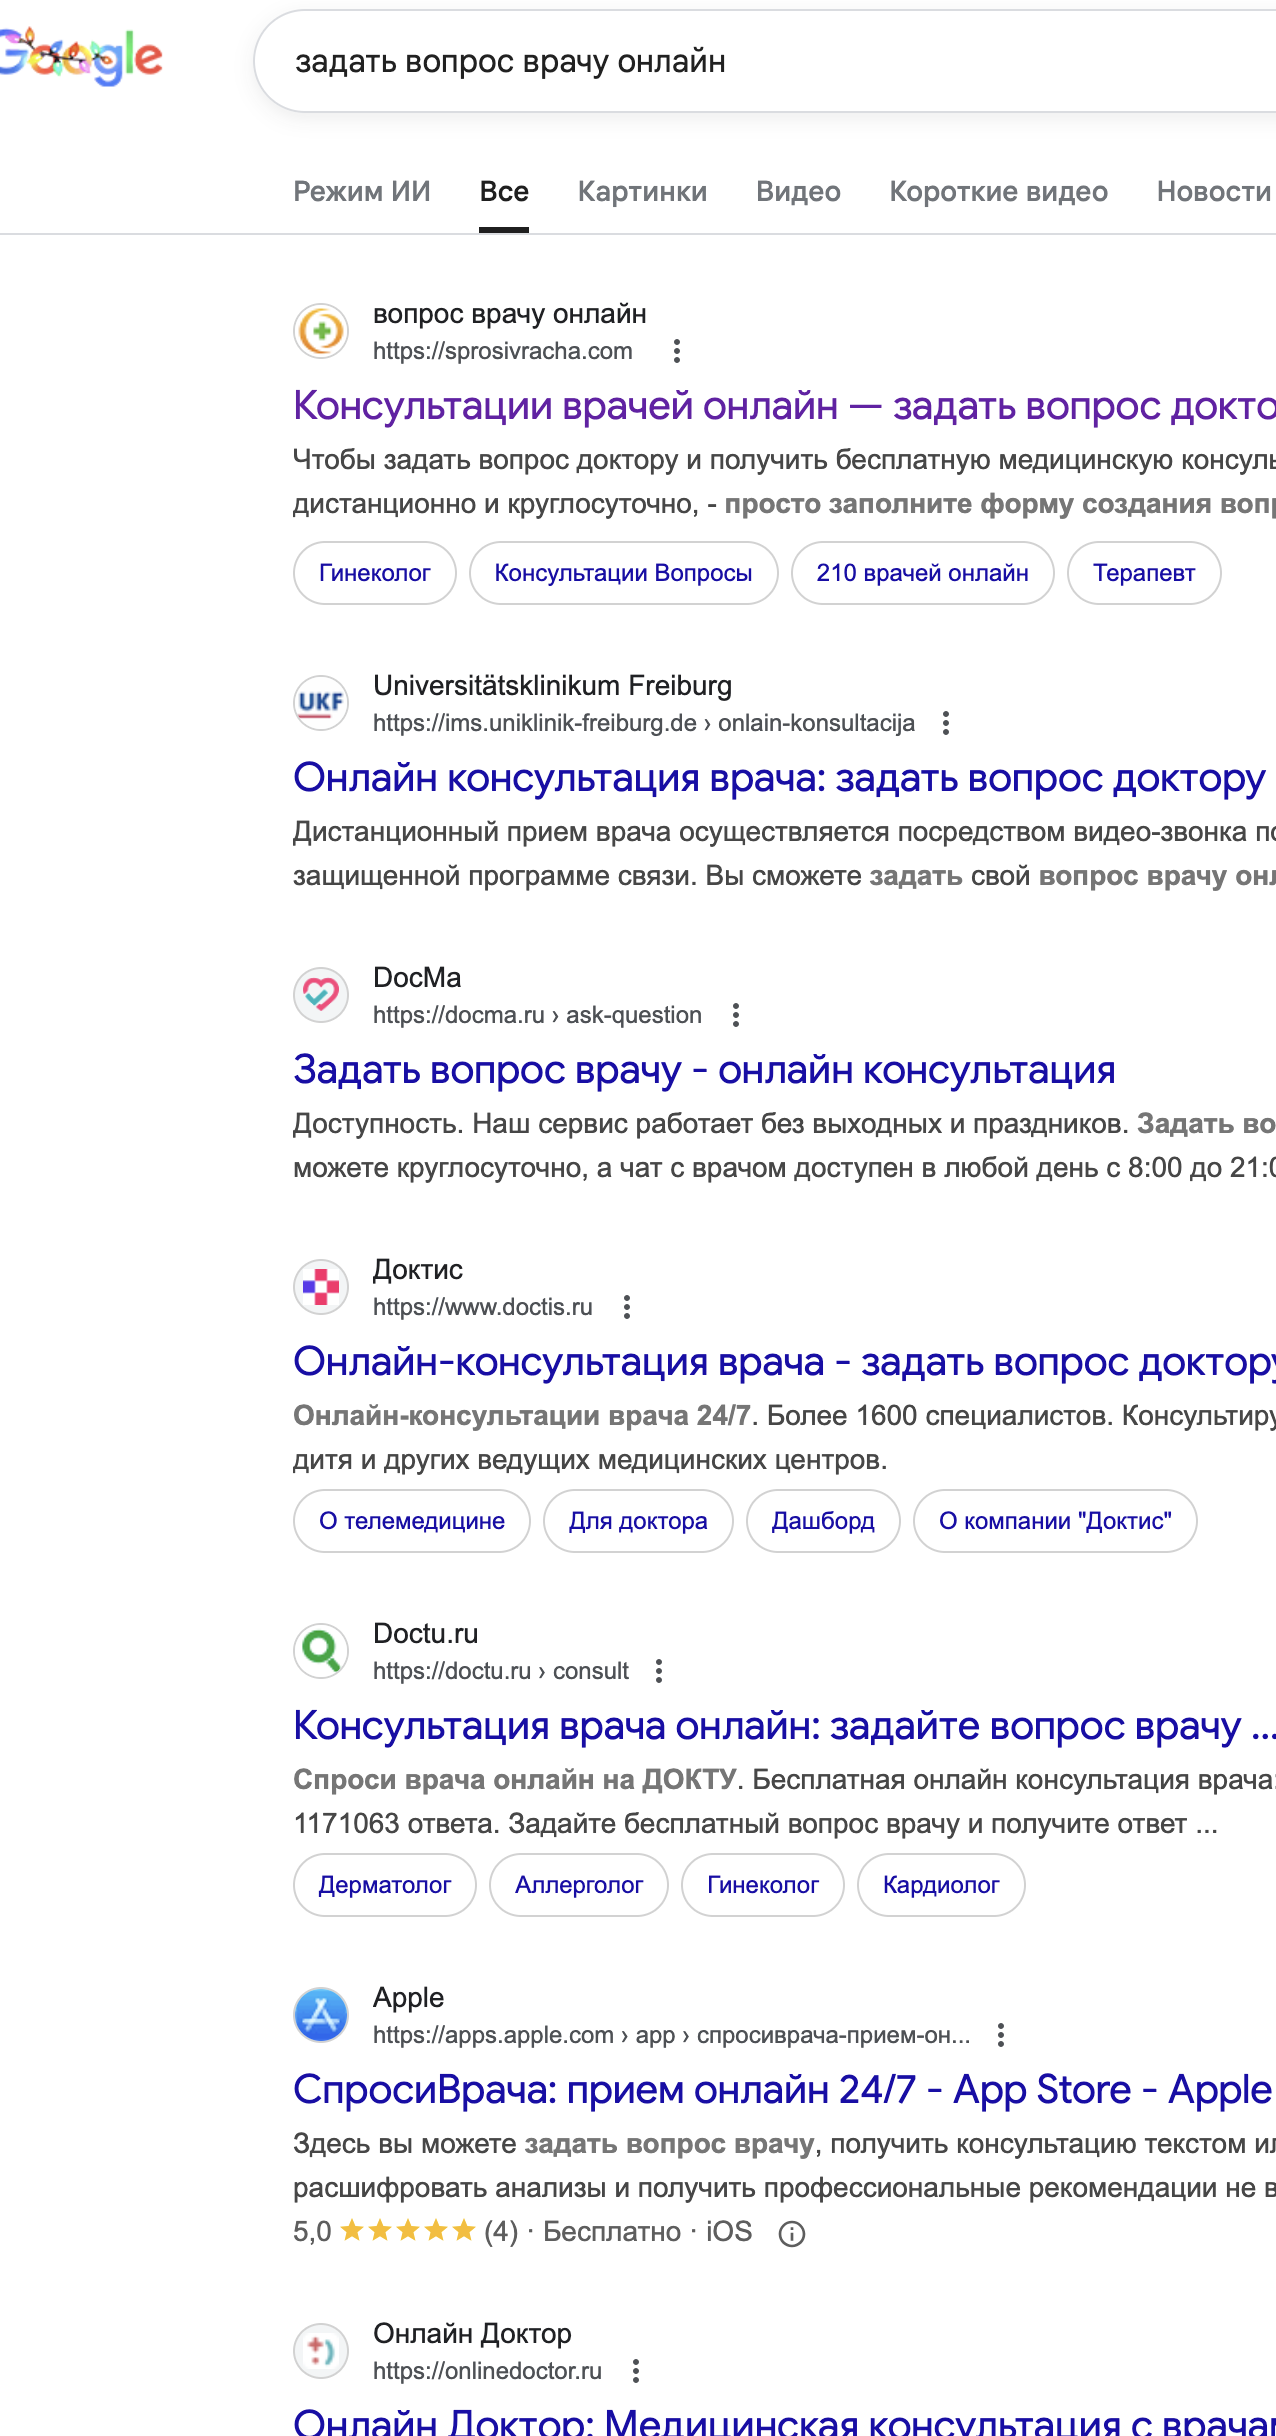Click the Doctu.ru magnifier favicon
The image size is (1276, 2436).
321,1651
